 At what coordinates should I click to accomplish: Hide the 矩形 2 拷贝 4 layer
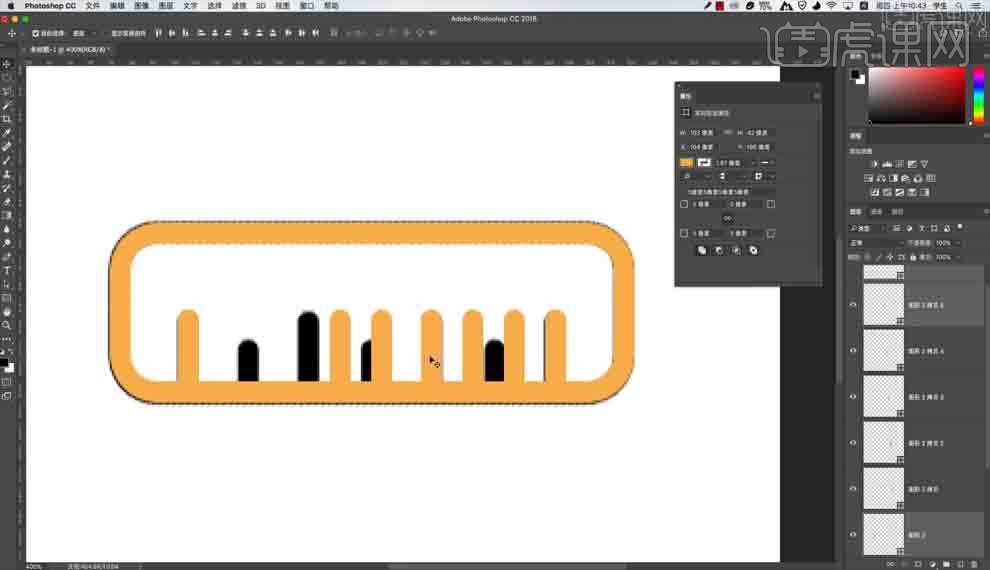(x=853, y=351)
